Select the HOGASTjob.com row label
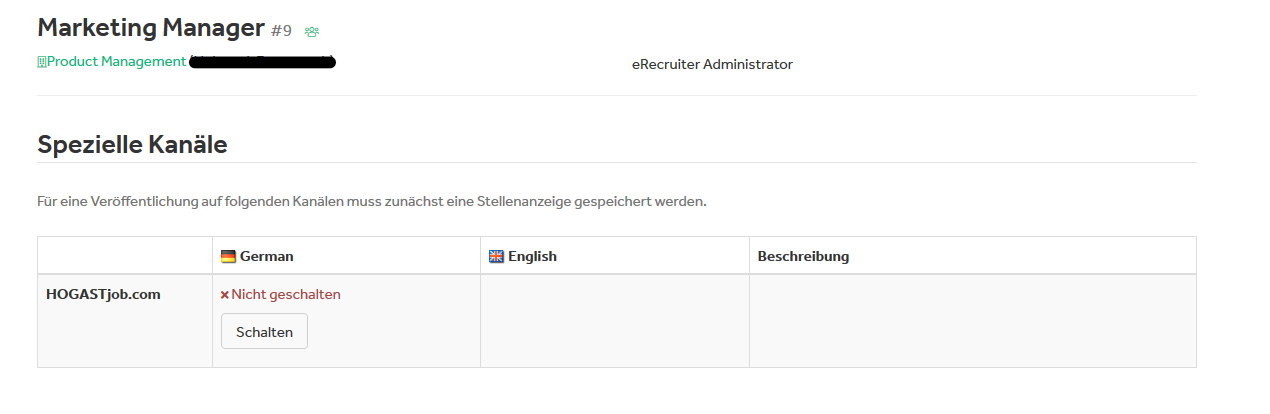 click(103, 294)
